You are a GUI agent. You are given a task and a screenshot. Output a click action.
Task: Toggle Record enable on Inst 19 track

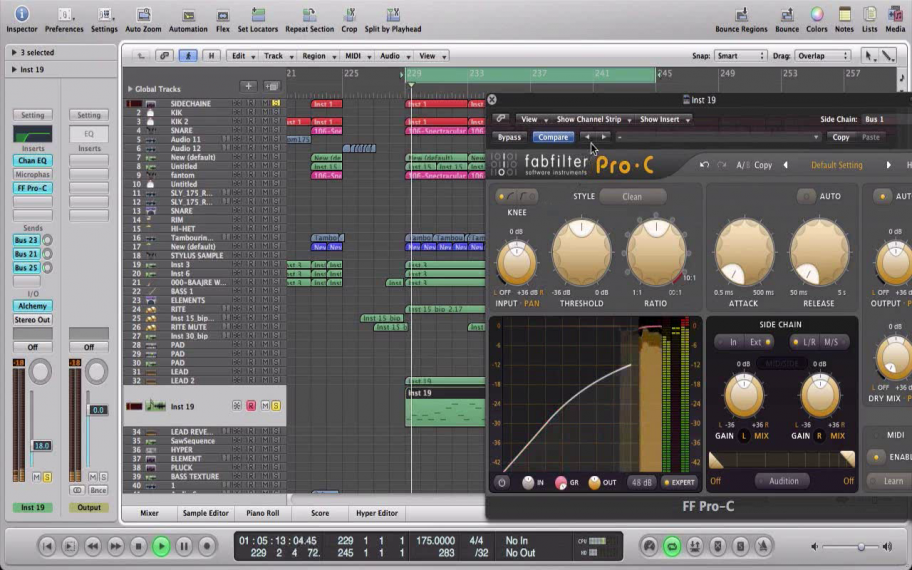[251, 405]
